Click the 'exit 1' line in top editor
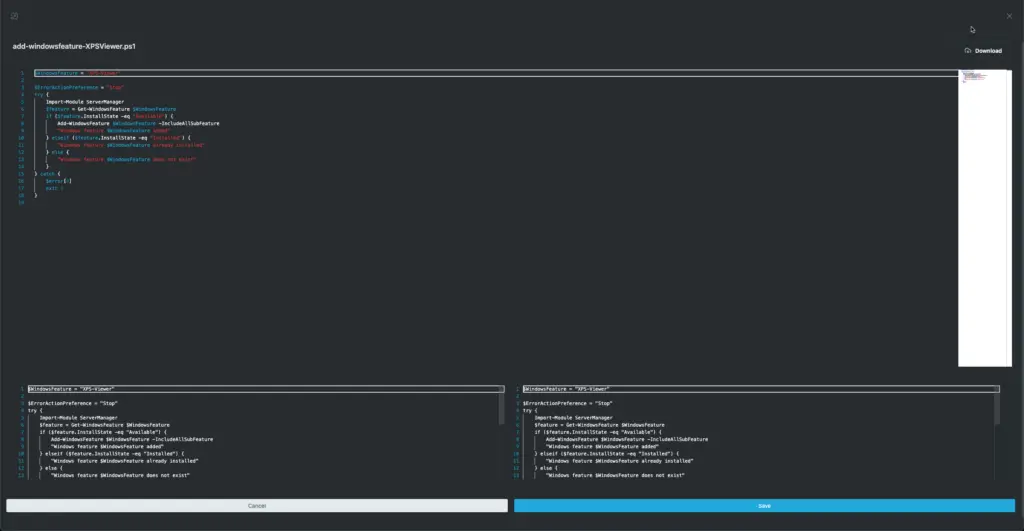 pyautogui.click(x=55, y=188)
